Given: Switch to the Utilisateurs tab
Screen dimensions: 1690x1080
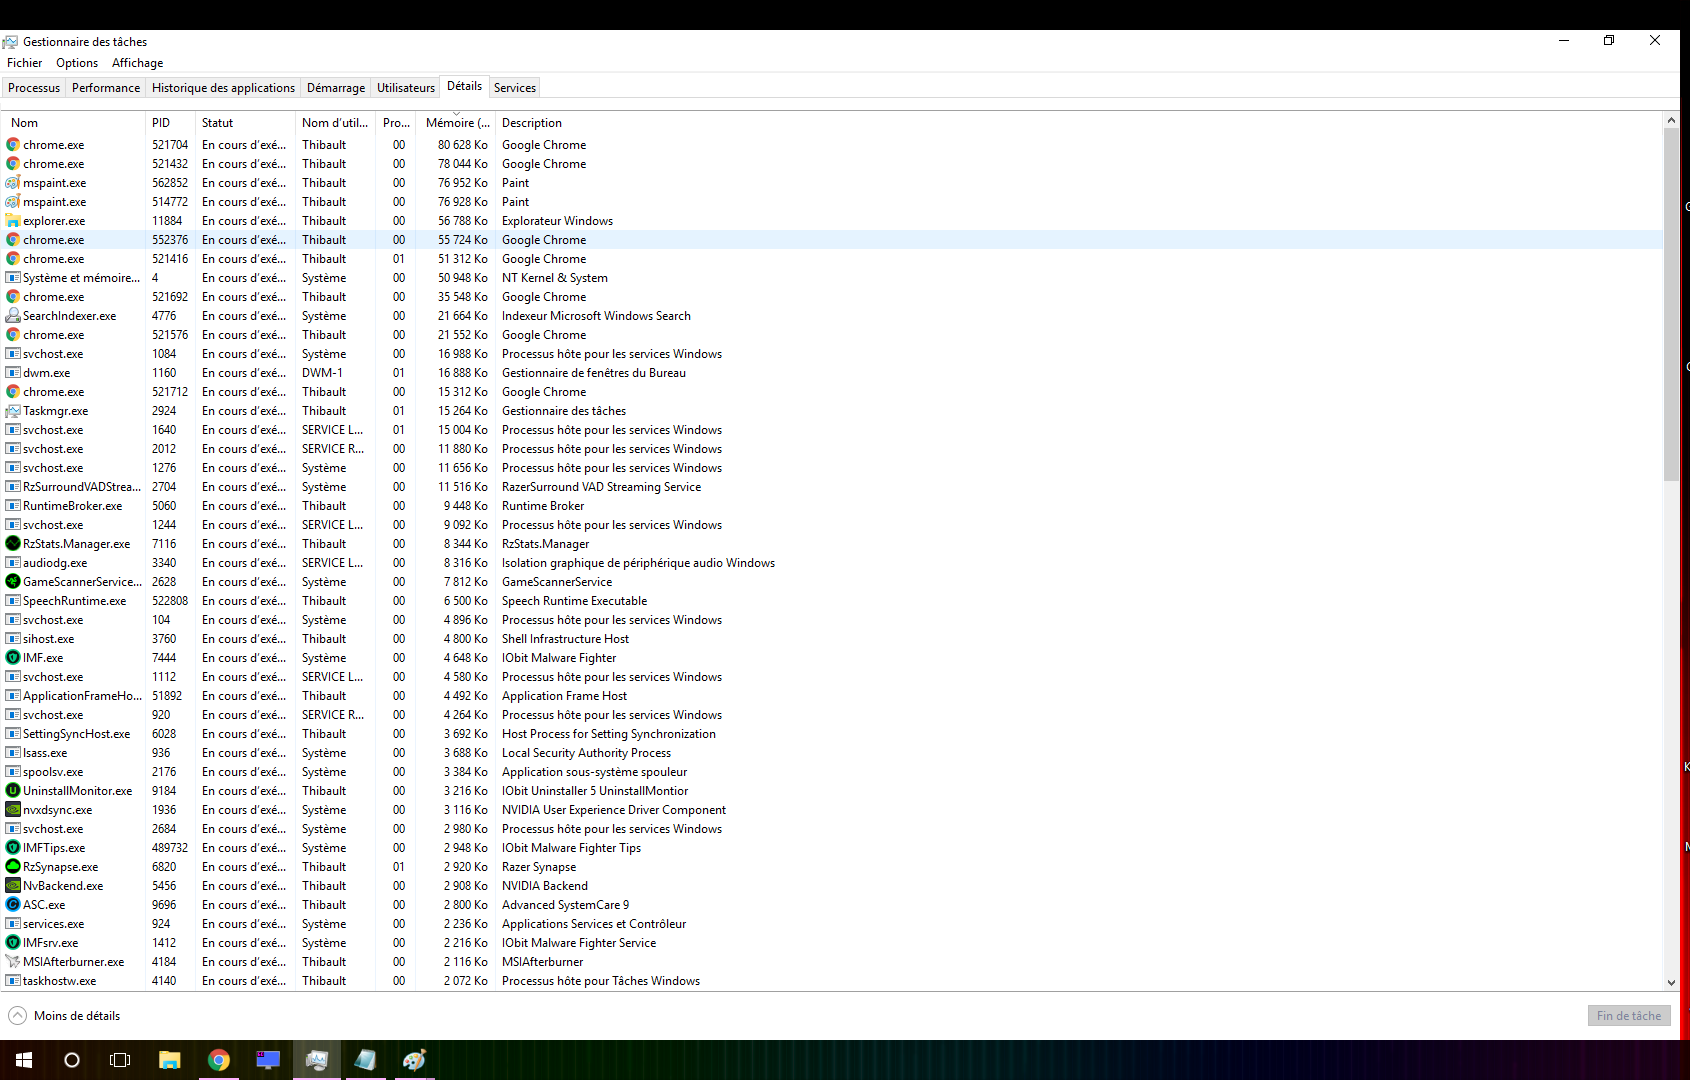Looking at the screenshot, I should [406, 88].
